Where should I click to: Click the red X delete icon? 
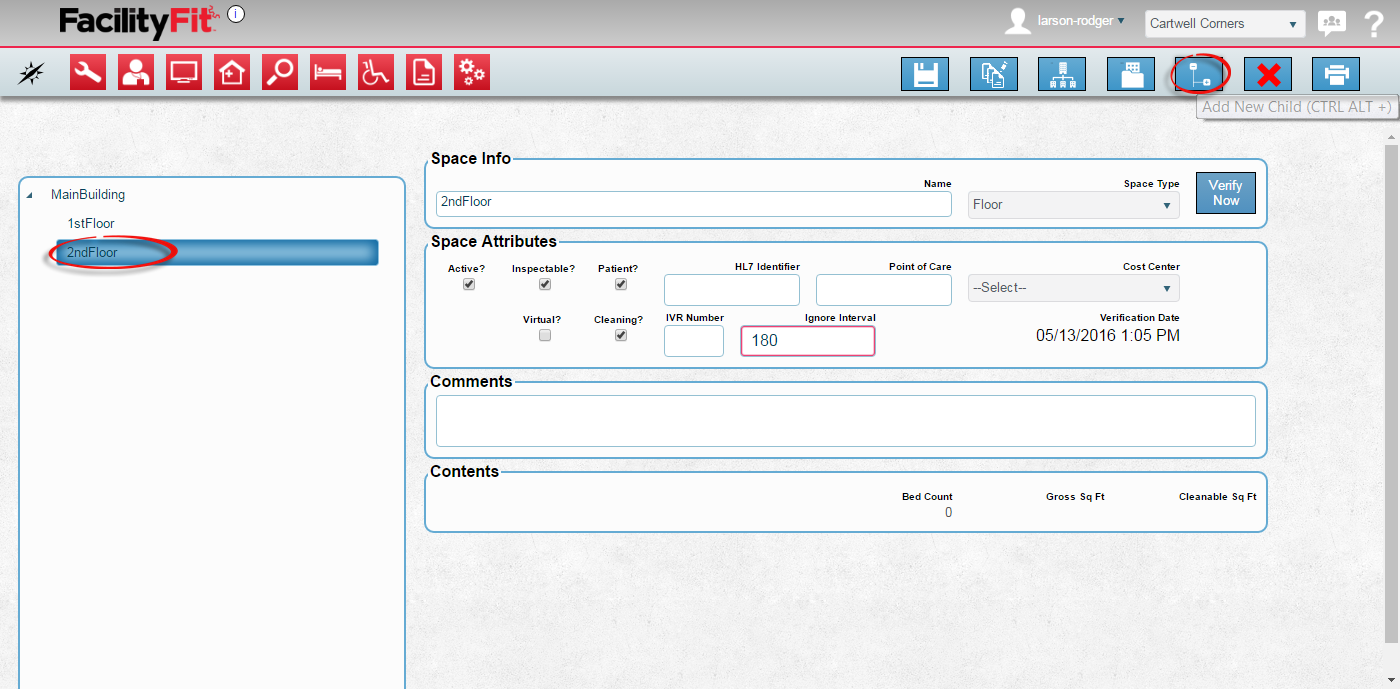click(1268, 75)
